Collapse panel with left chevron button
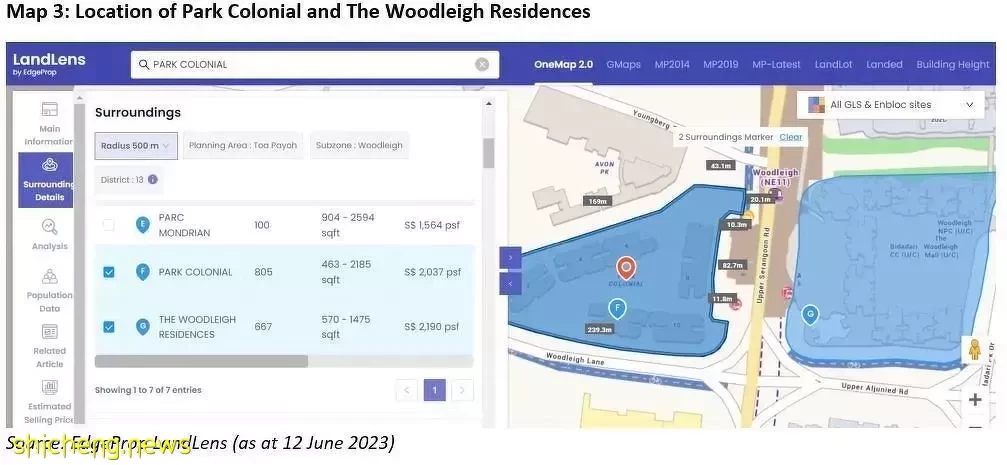Image resolution: width=1007 pixels, height=465 pixels. click(510, 284)
